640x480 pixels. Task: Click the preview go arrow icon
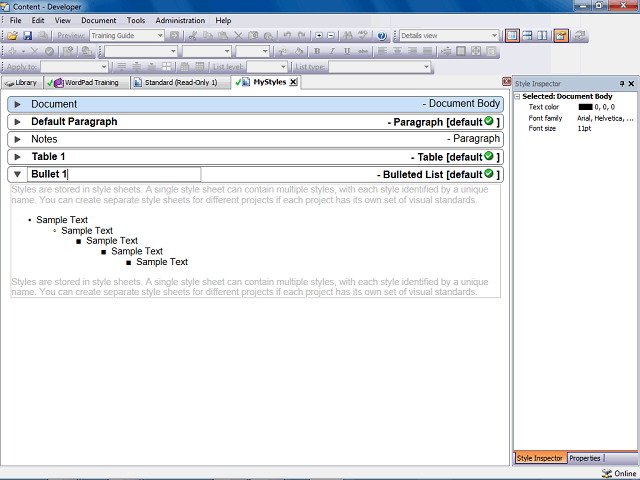click(x=174, y=36)
